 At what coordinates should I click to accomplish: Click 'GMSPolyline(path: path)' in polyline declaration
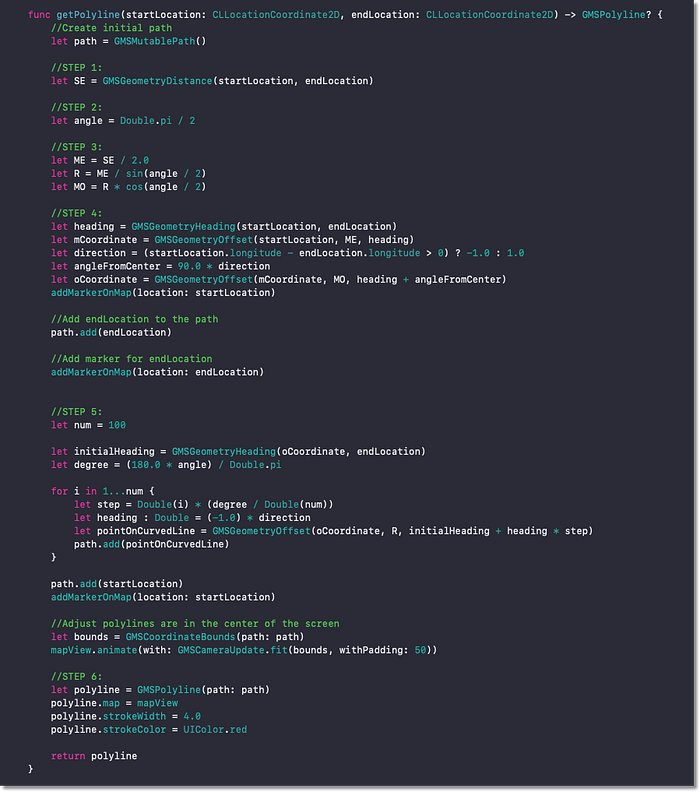point(204,689)
